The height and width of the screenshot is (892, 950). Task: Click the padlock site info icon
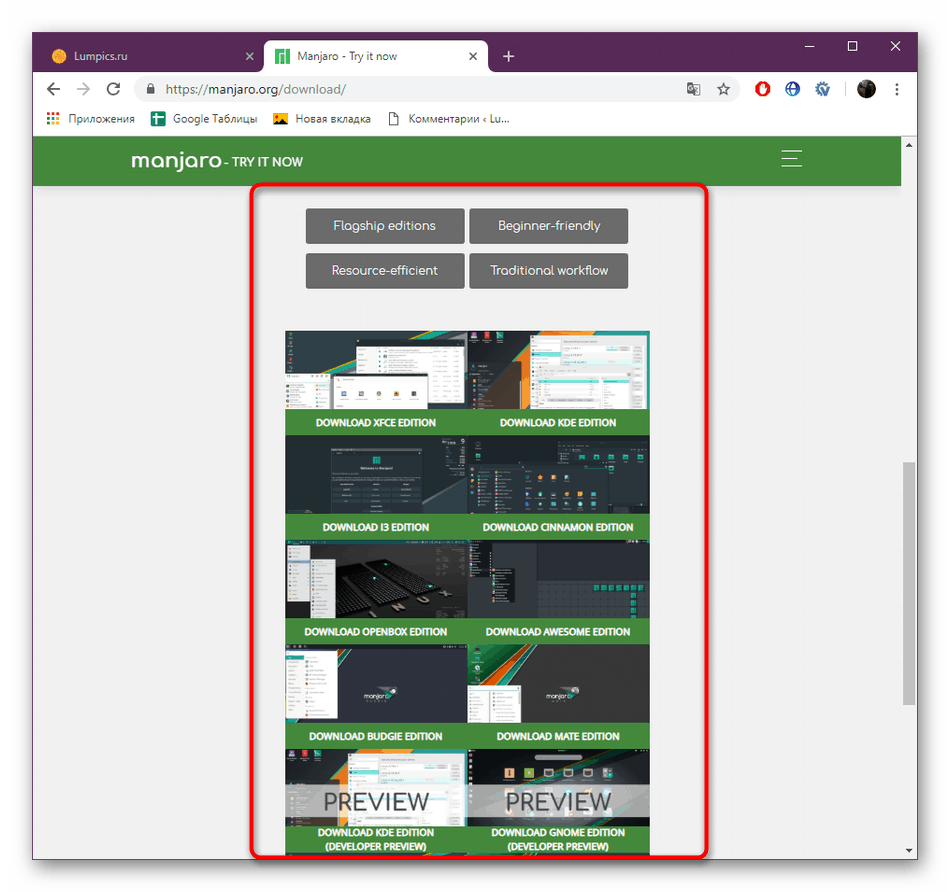(151, 89)
